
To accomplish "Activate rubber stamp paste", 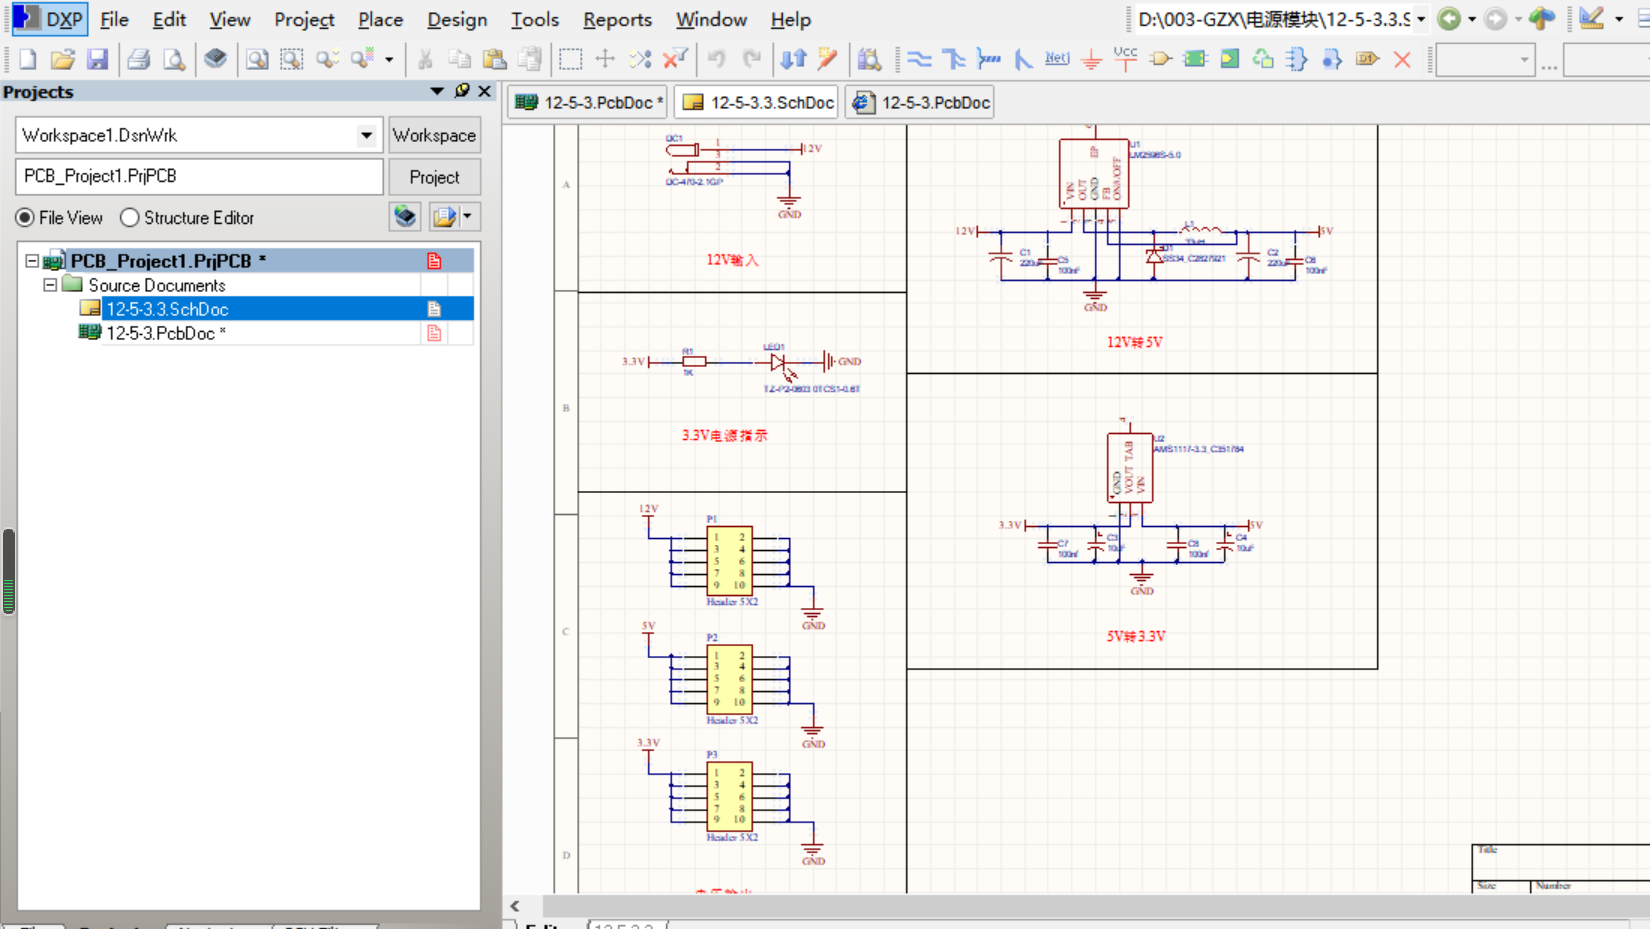I will (530, 59).
